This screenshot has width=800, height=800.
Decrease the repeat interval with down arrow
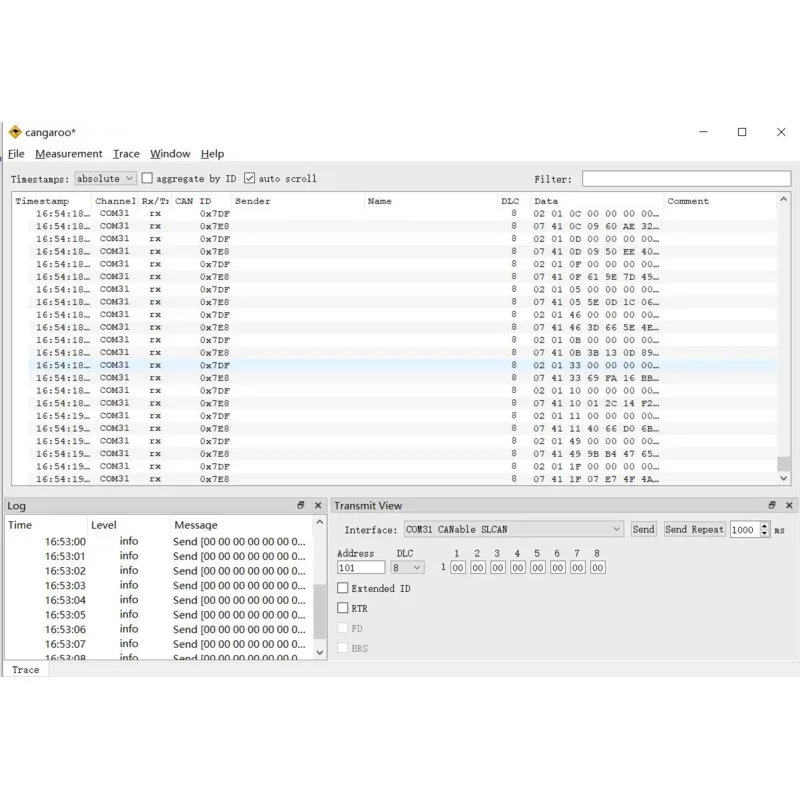[764, 533]
